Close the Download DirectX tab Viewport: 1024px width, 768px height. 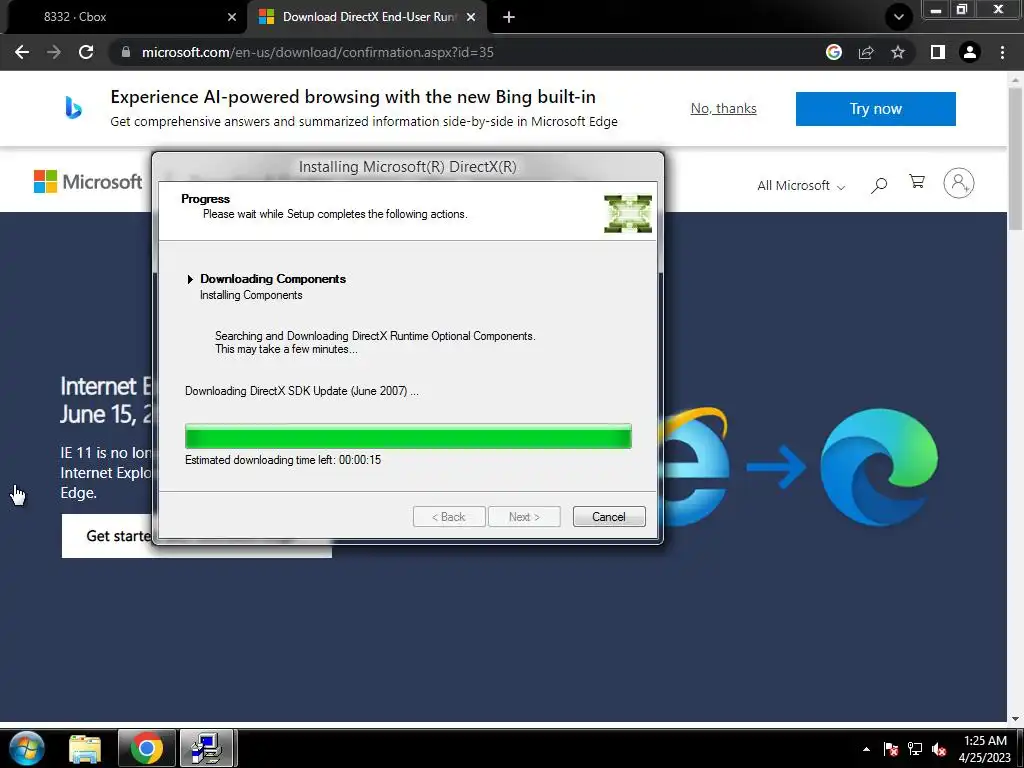470,17
